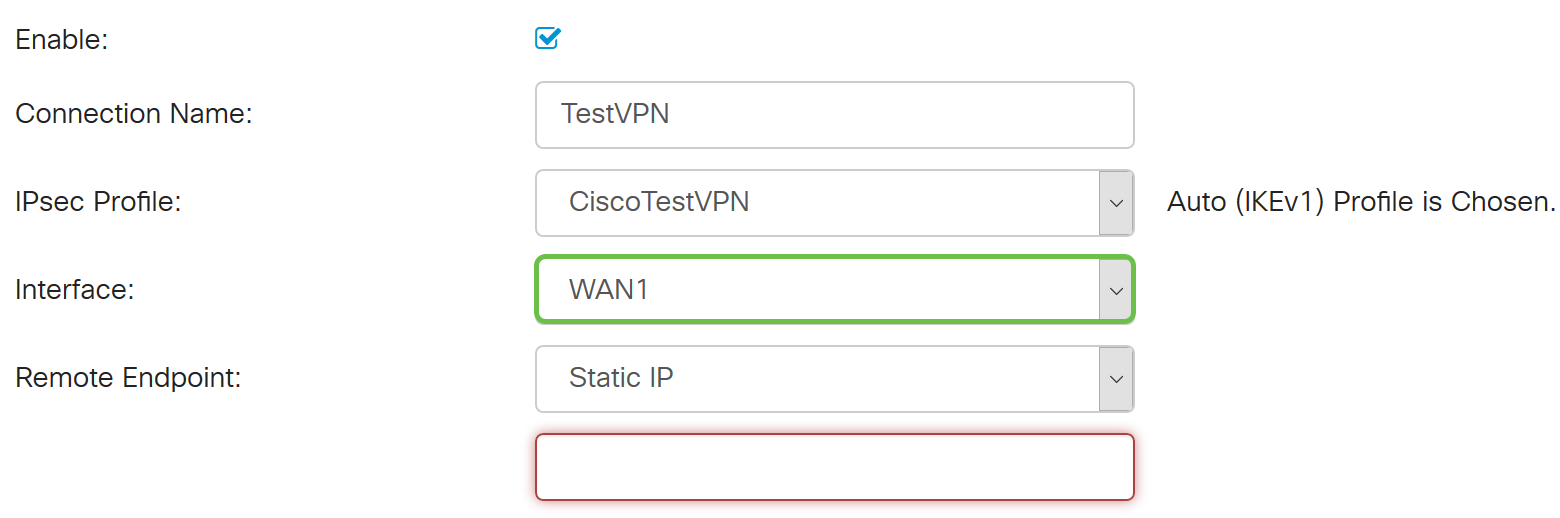Open the Remote Endpoint dropdown
The image size is (1560, 518).
tap(816, 379)
